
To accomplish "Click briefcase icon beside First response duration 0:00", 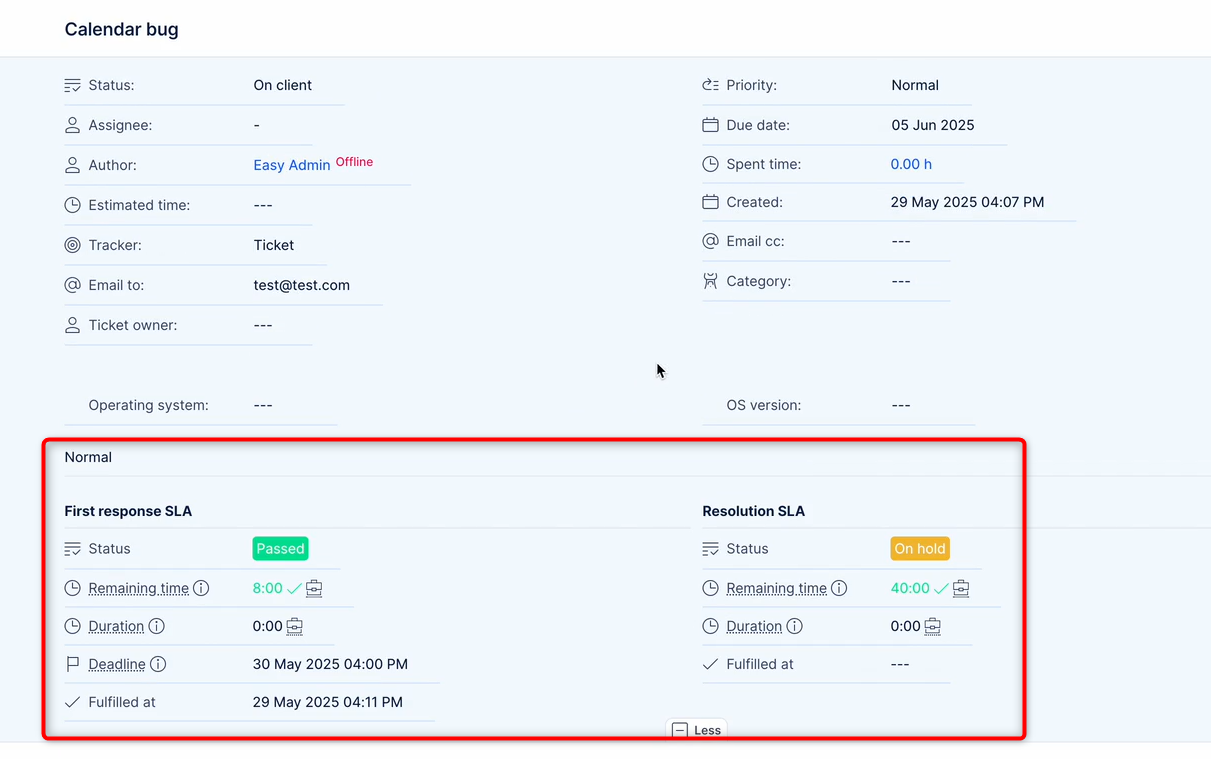I will coord(295,626).
